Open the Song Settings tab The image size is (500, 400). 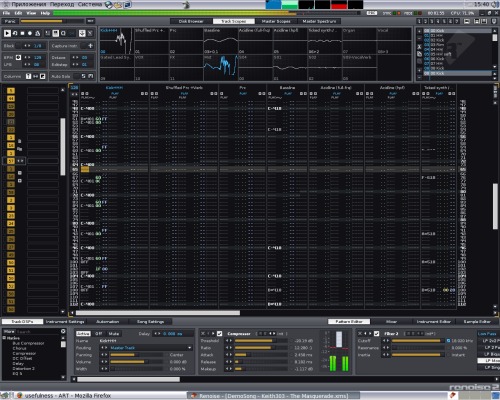tap(150, 322)
